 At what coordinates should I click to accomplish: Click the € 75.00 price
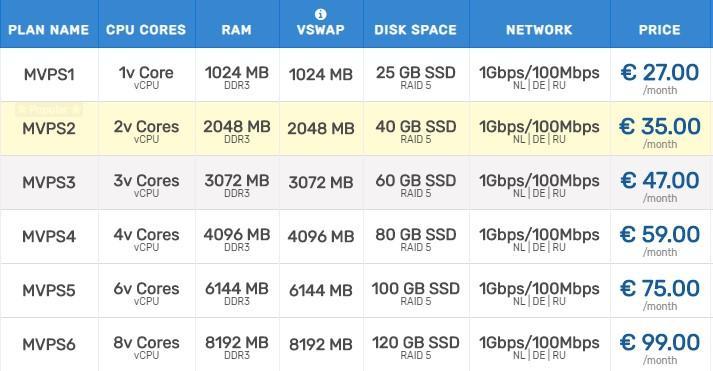click(660, 289)
